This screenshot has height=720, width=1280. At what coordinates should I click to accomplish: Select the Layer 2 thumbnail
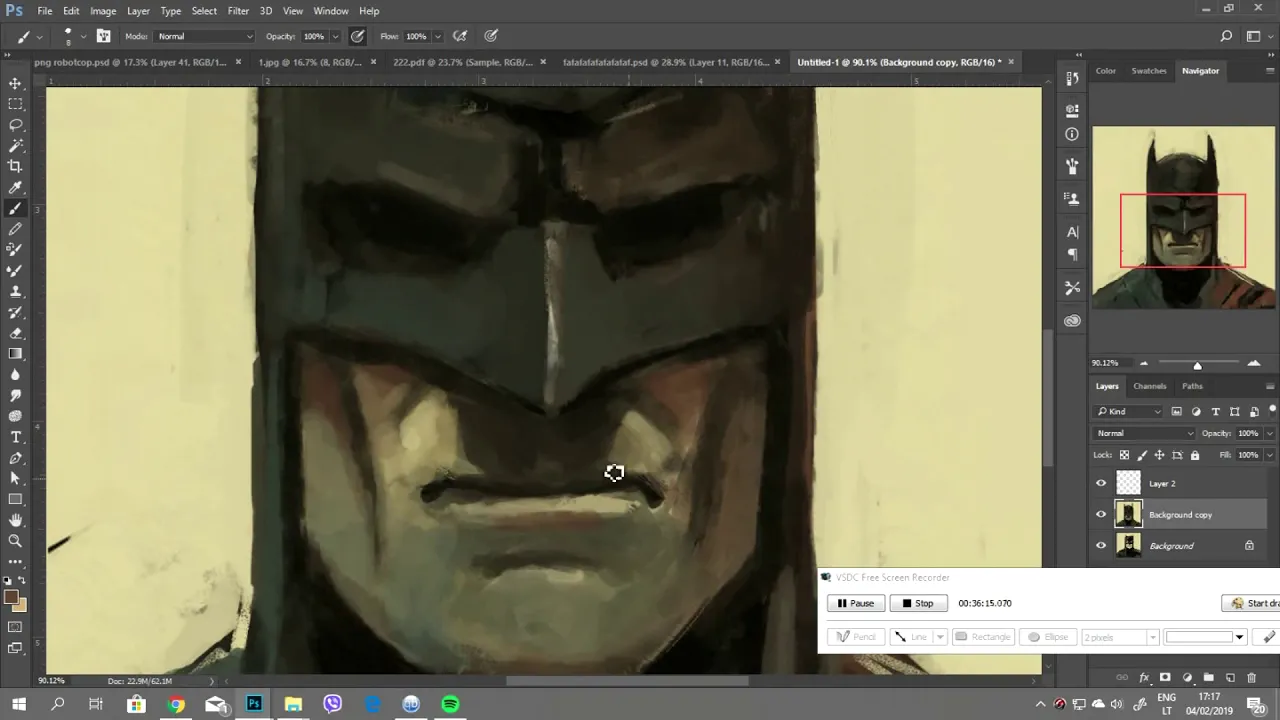point(1128,484)
